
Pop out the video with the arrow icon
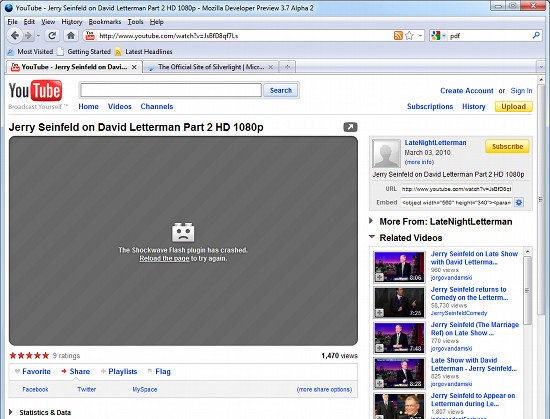coord(350,127)
